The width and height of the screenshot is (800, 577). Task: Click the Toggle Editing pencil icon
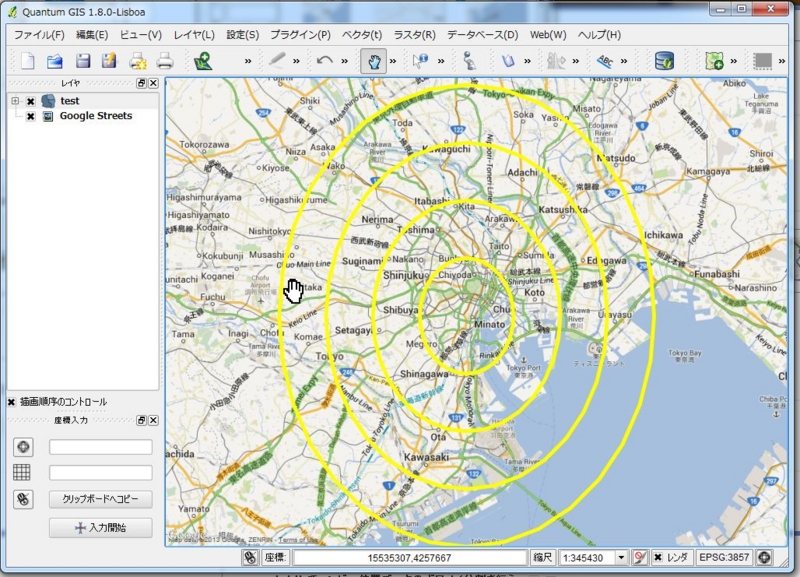point(277,60)
